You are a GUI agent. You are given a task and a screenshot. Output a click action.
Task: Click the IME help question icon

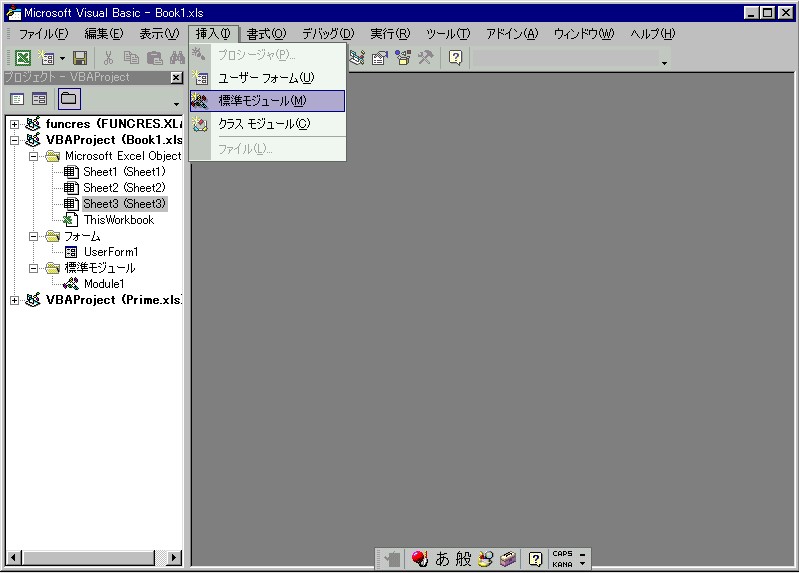click(x=535, y=559)
